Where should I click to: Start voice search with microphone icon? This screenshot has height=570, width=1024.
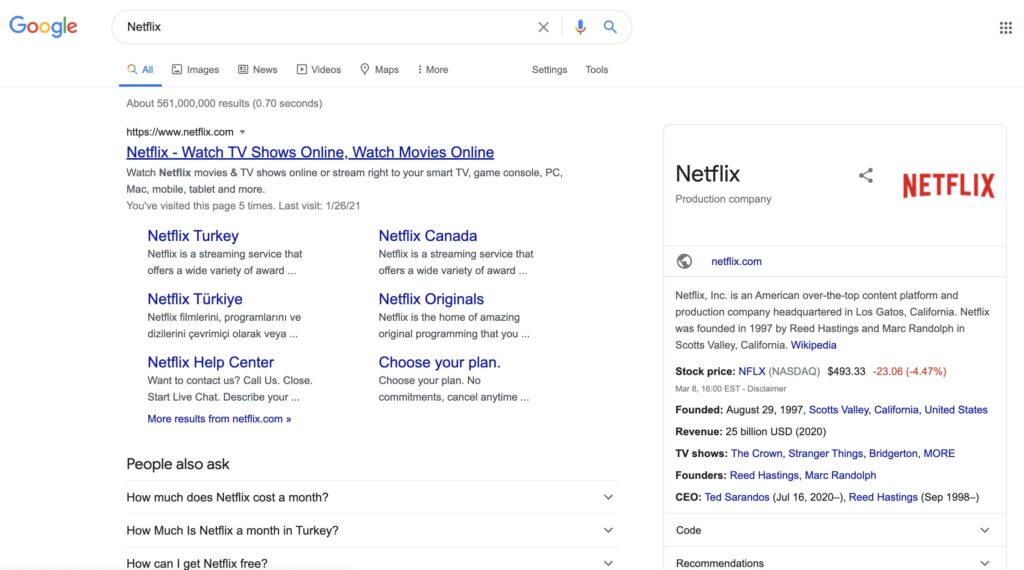[x=580, y=27]
